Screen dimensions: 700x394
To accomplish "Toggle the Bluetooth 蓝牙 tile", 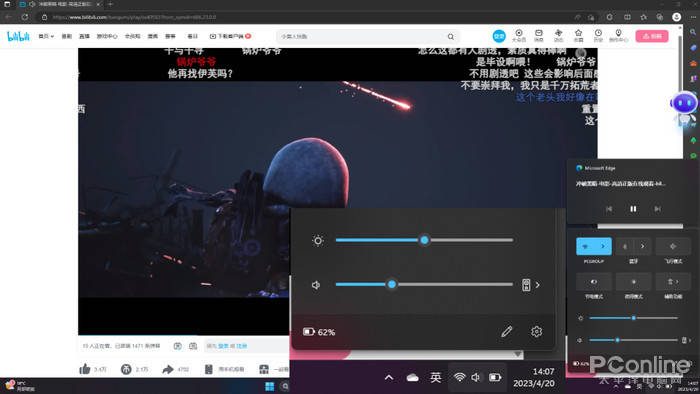I will [625, 246].
